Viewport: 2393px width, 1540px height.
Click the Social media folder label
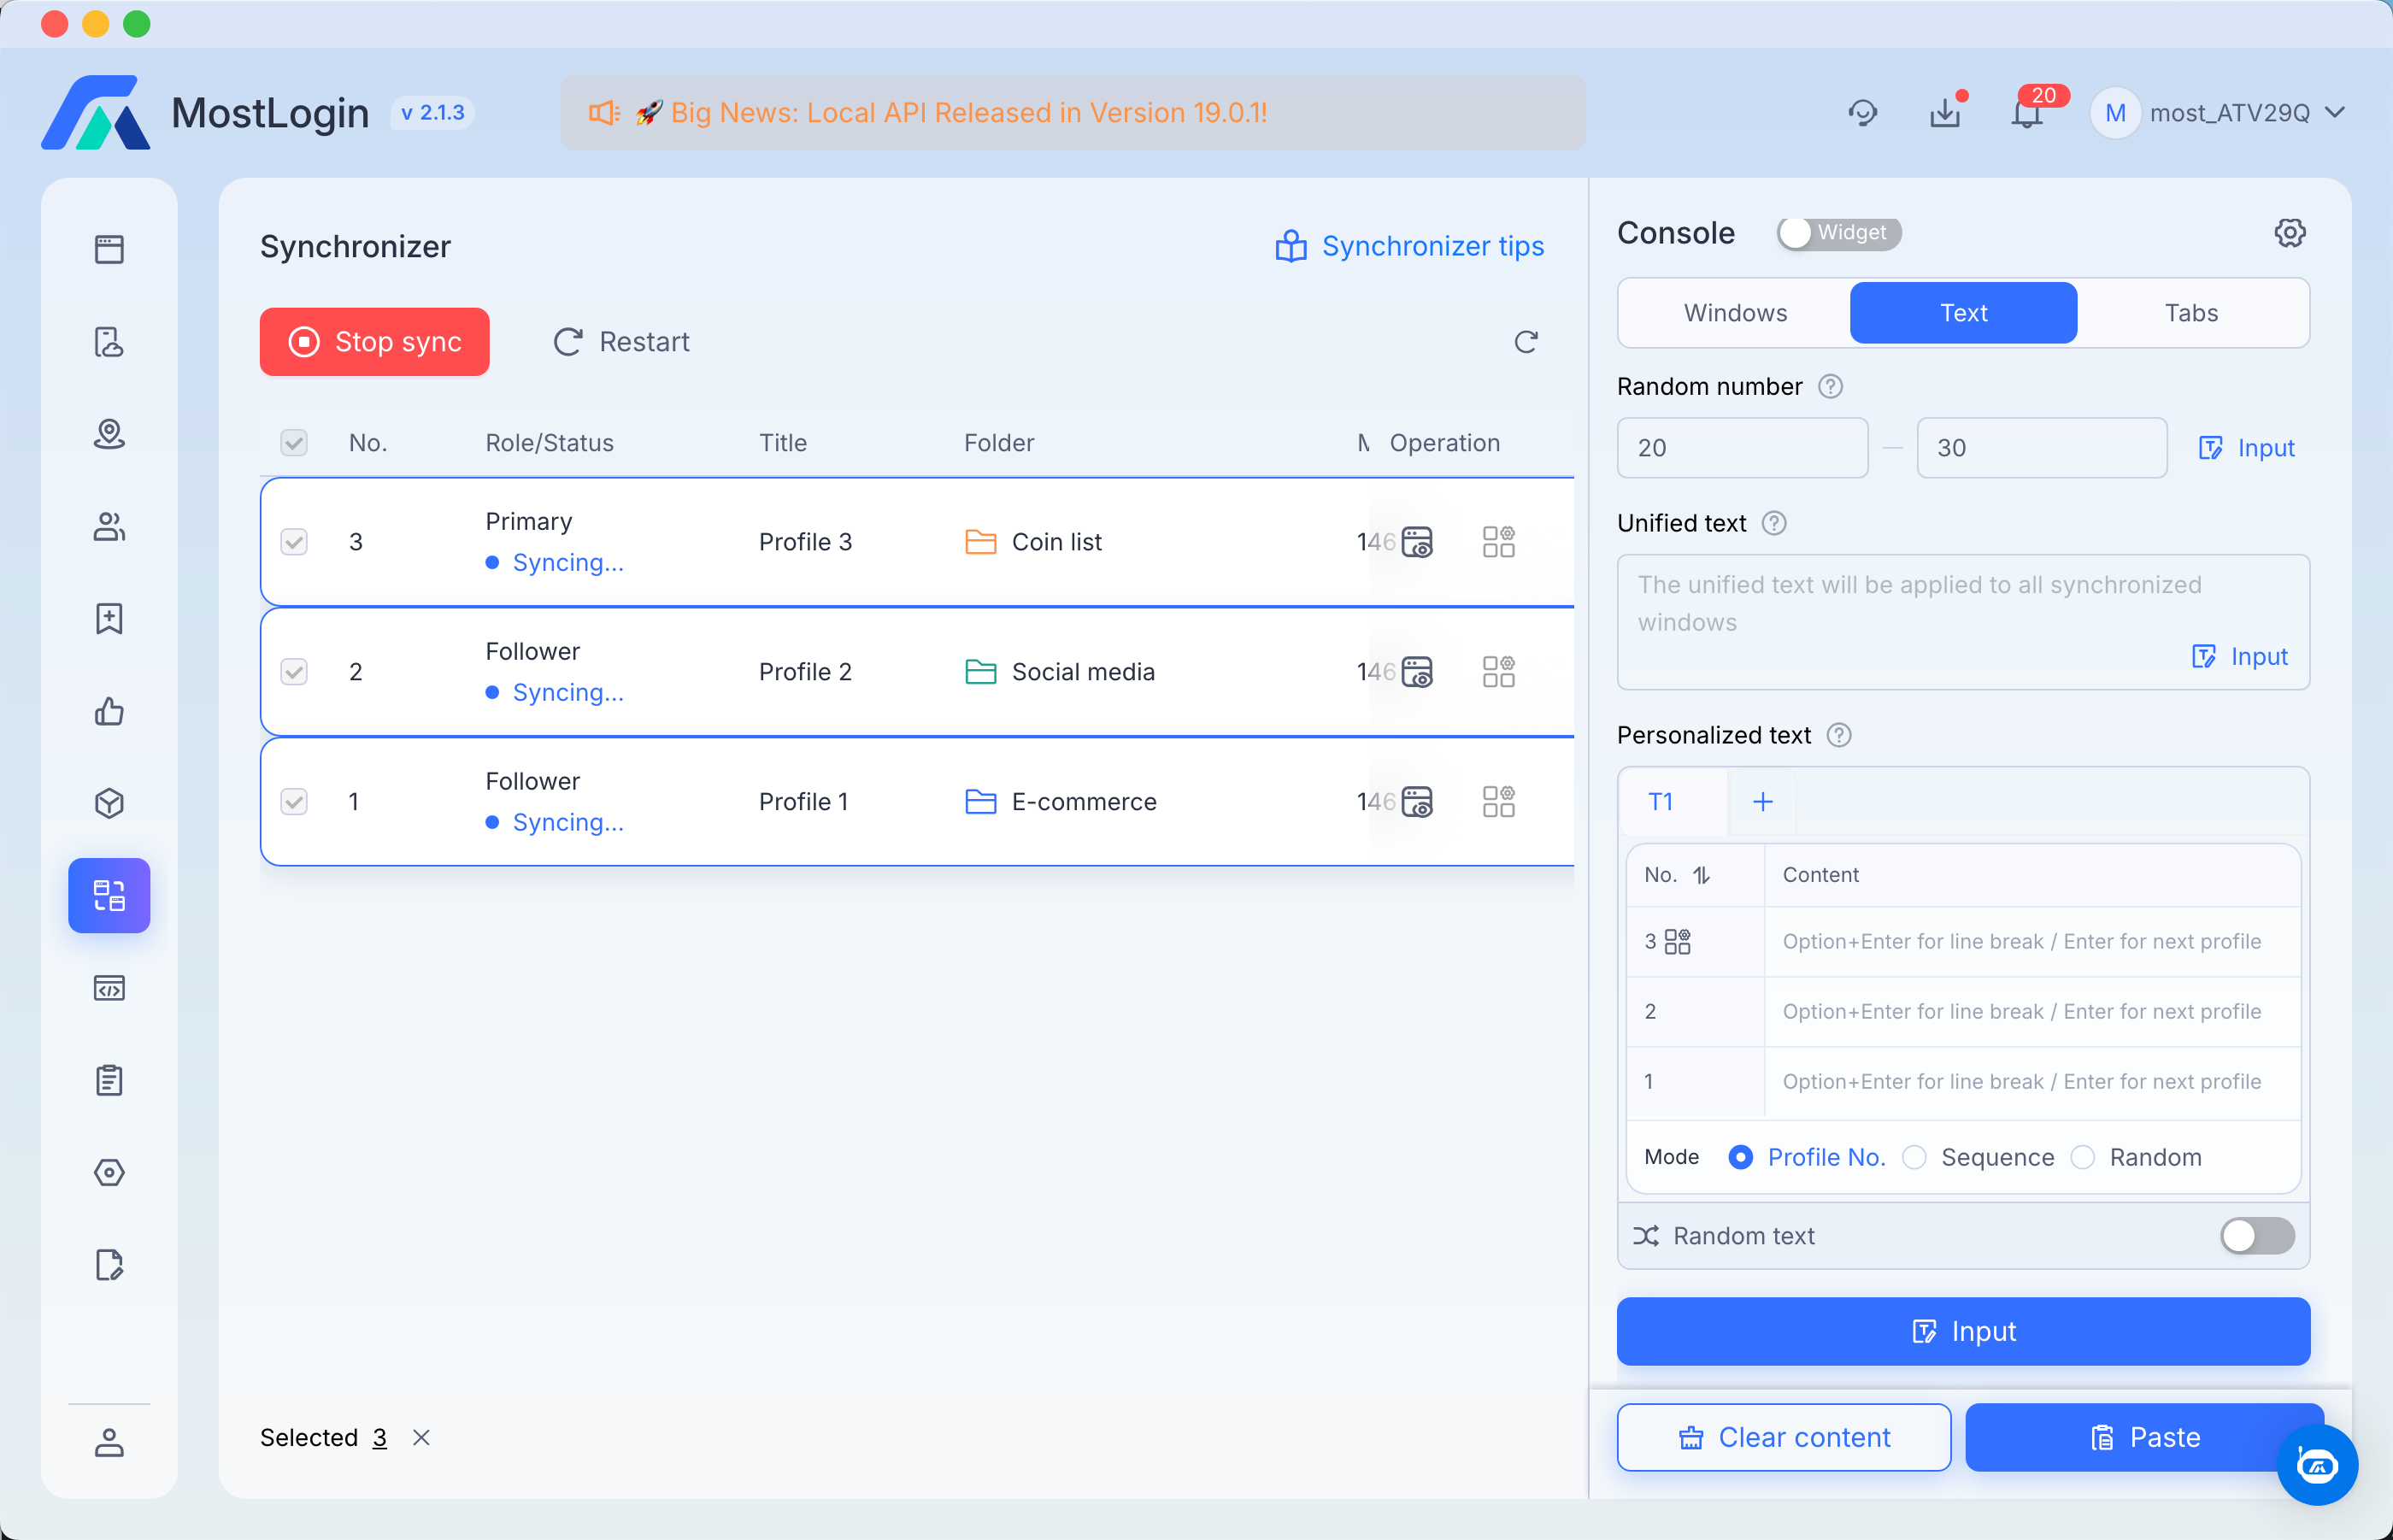point(1083,672)
